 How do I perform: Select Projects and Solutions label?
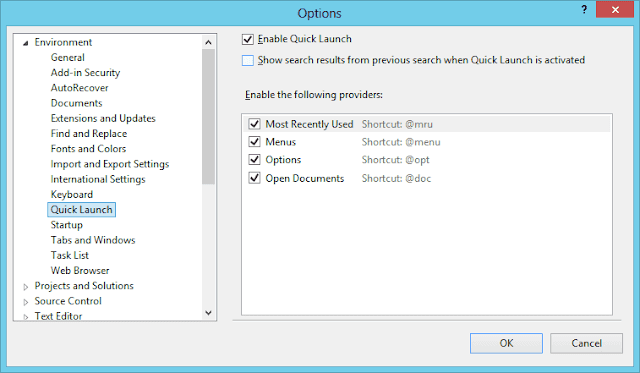click(84, 286)
